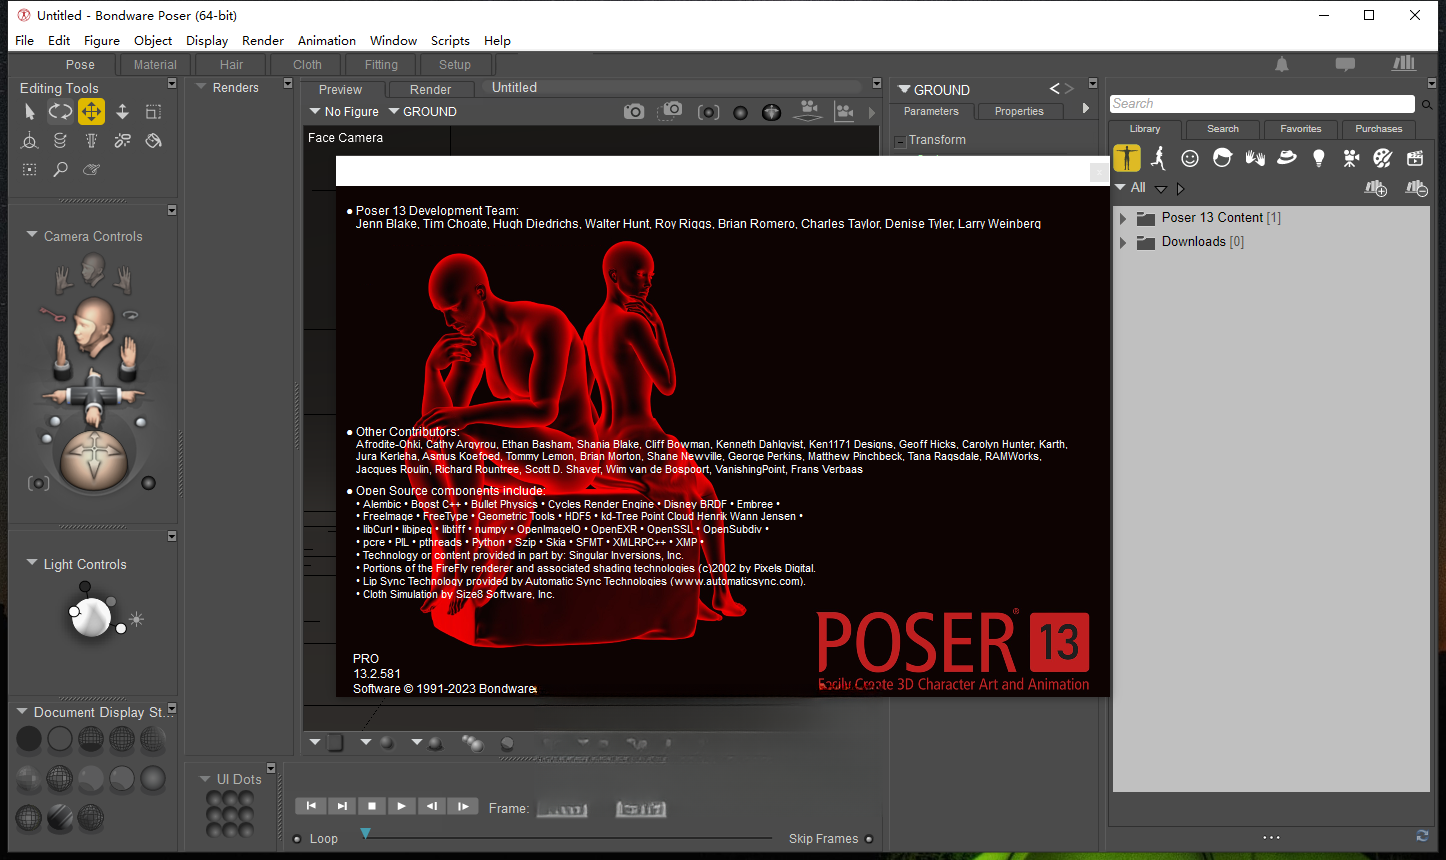Screen dimensions: 1446x860
Task: Play the animation
Action: 401,806
